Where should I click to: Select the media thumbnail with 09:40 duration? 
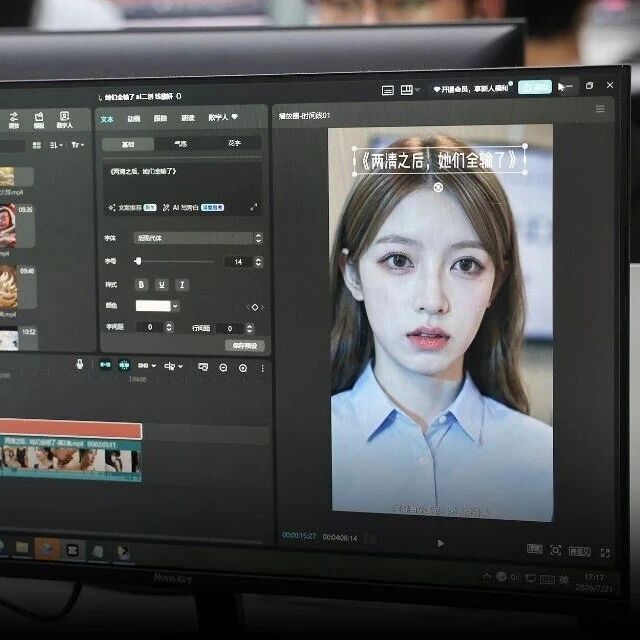pos(18,287)
